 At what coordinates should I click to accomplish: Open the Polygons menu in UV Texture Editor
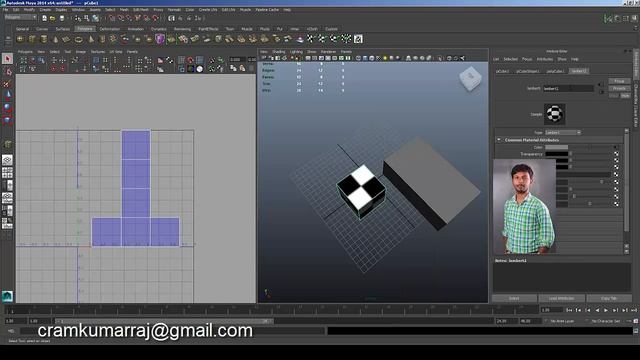point(25,52)
